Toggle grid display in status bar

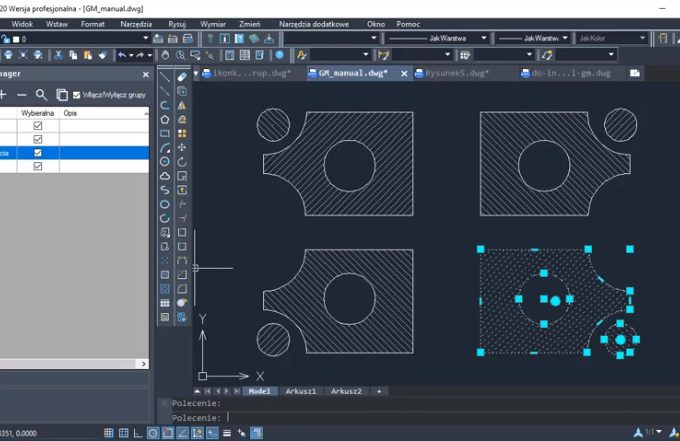(124, 433)
